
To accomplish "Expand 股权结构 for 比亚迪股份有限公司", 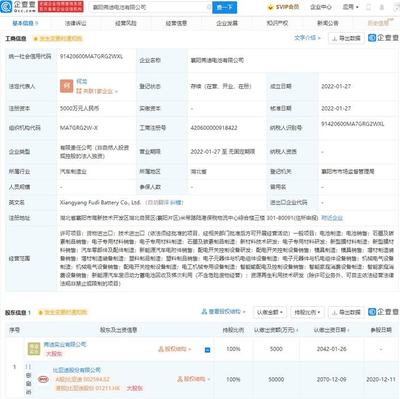I will (x=194, y=379).
